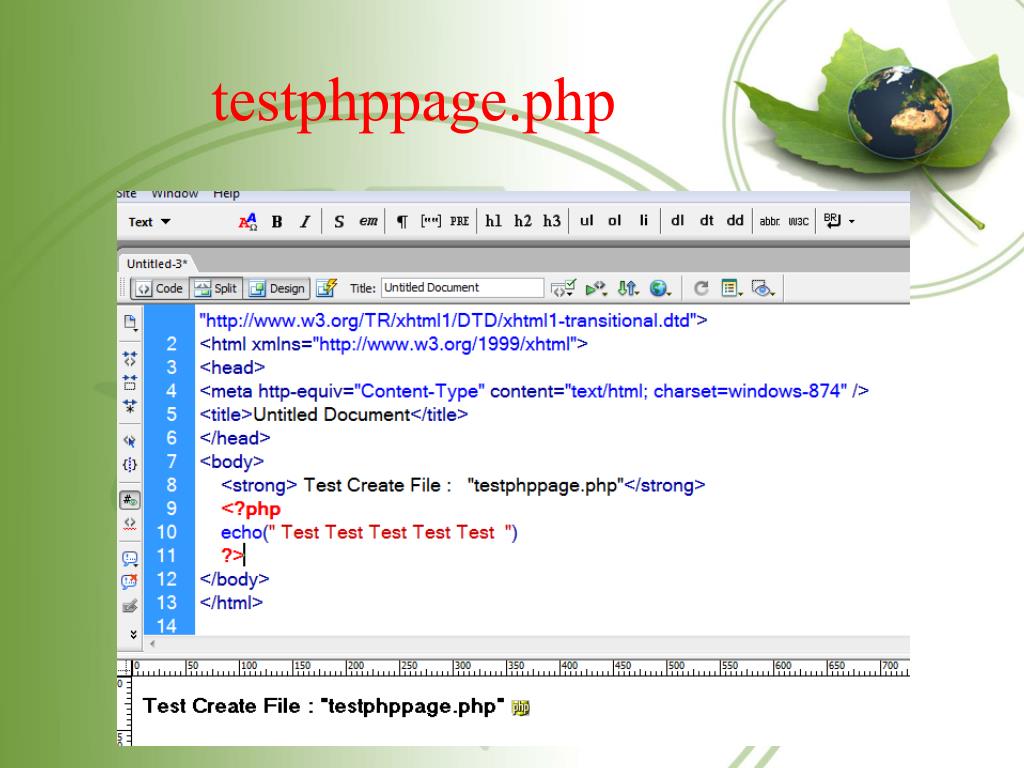Switch to Code view
This screenshot has width=1024, height=768.
tap(160, 288)
